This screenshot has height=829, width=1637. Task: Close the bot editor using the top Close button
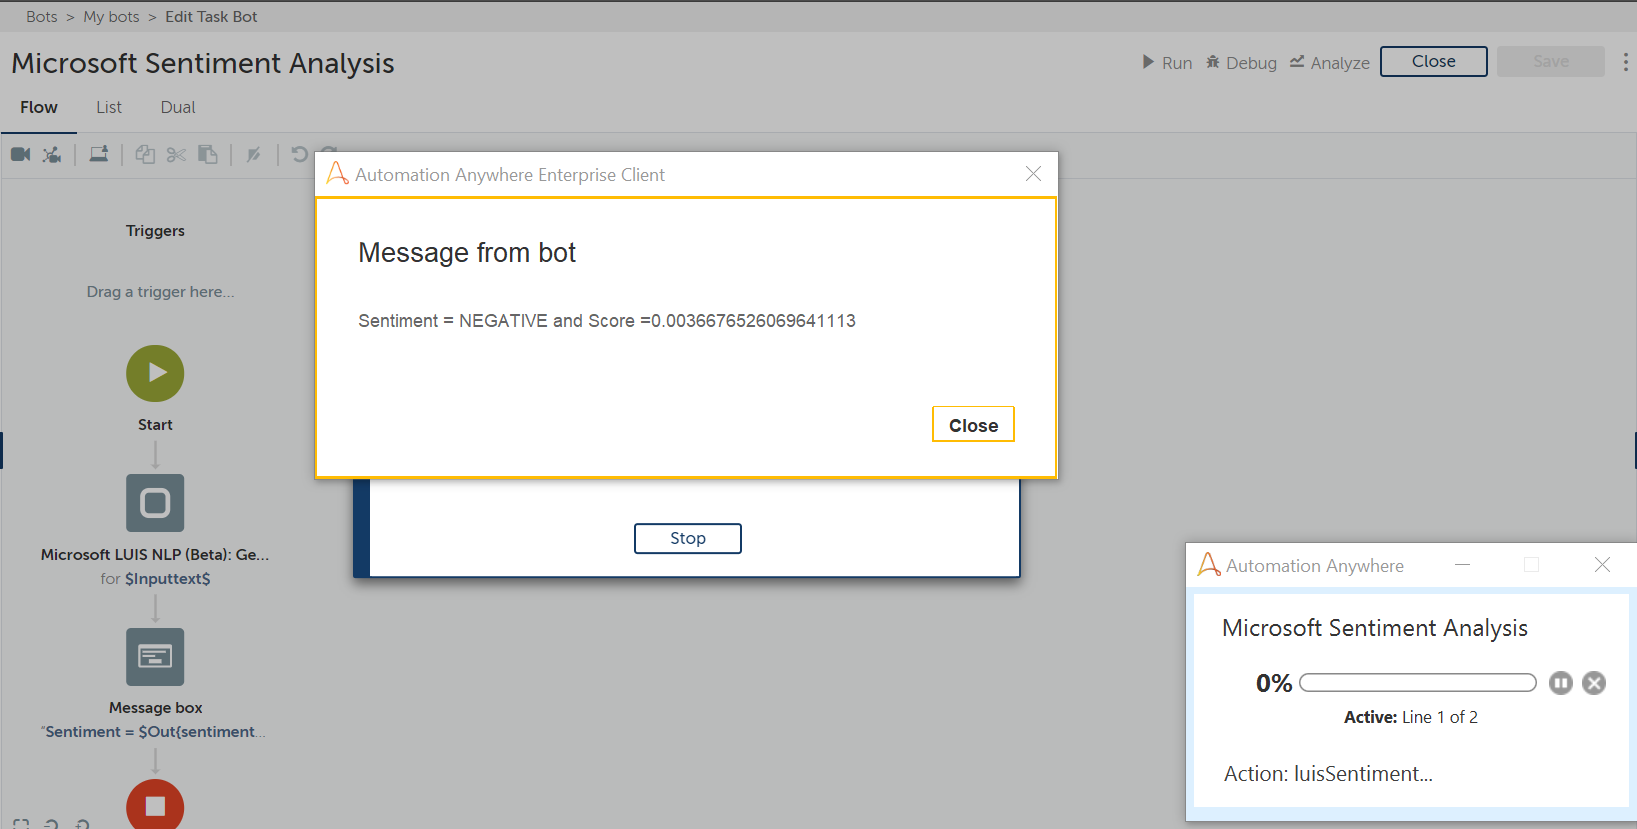(1433, 61)
